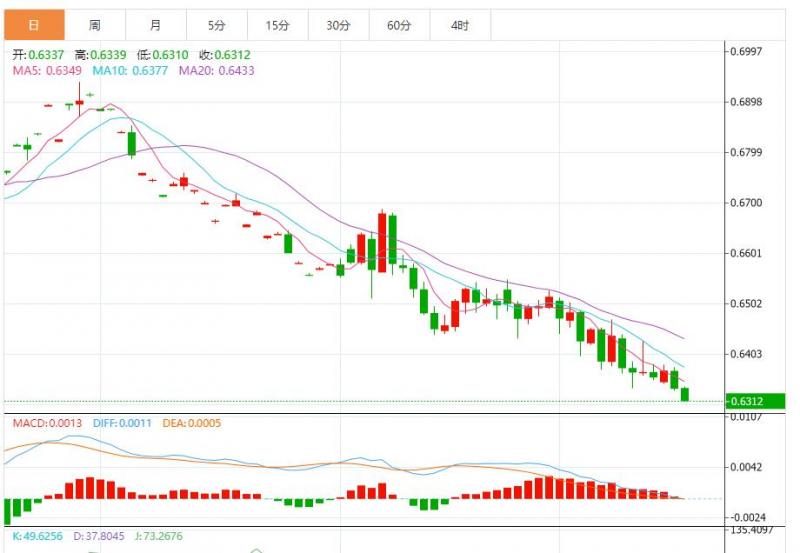This screenshot has height=553, width=800.
Task: Click the 收:0.6312 close price value
Action: tap(225, 55)
